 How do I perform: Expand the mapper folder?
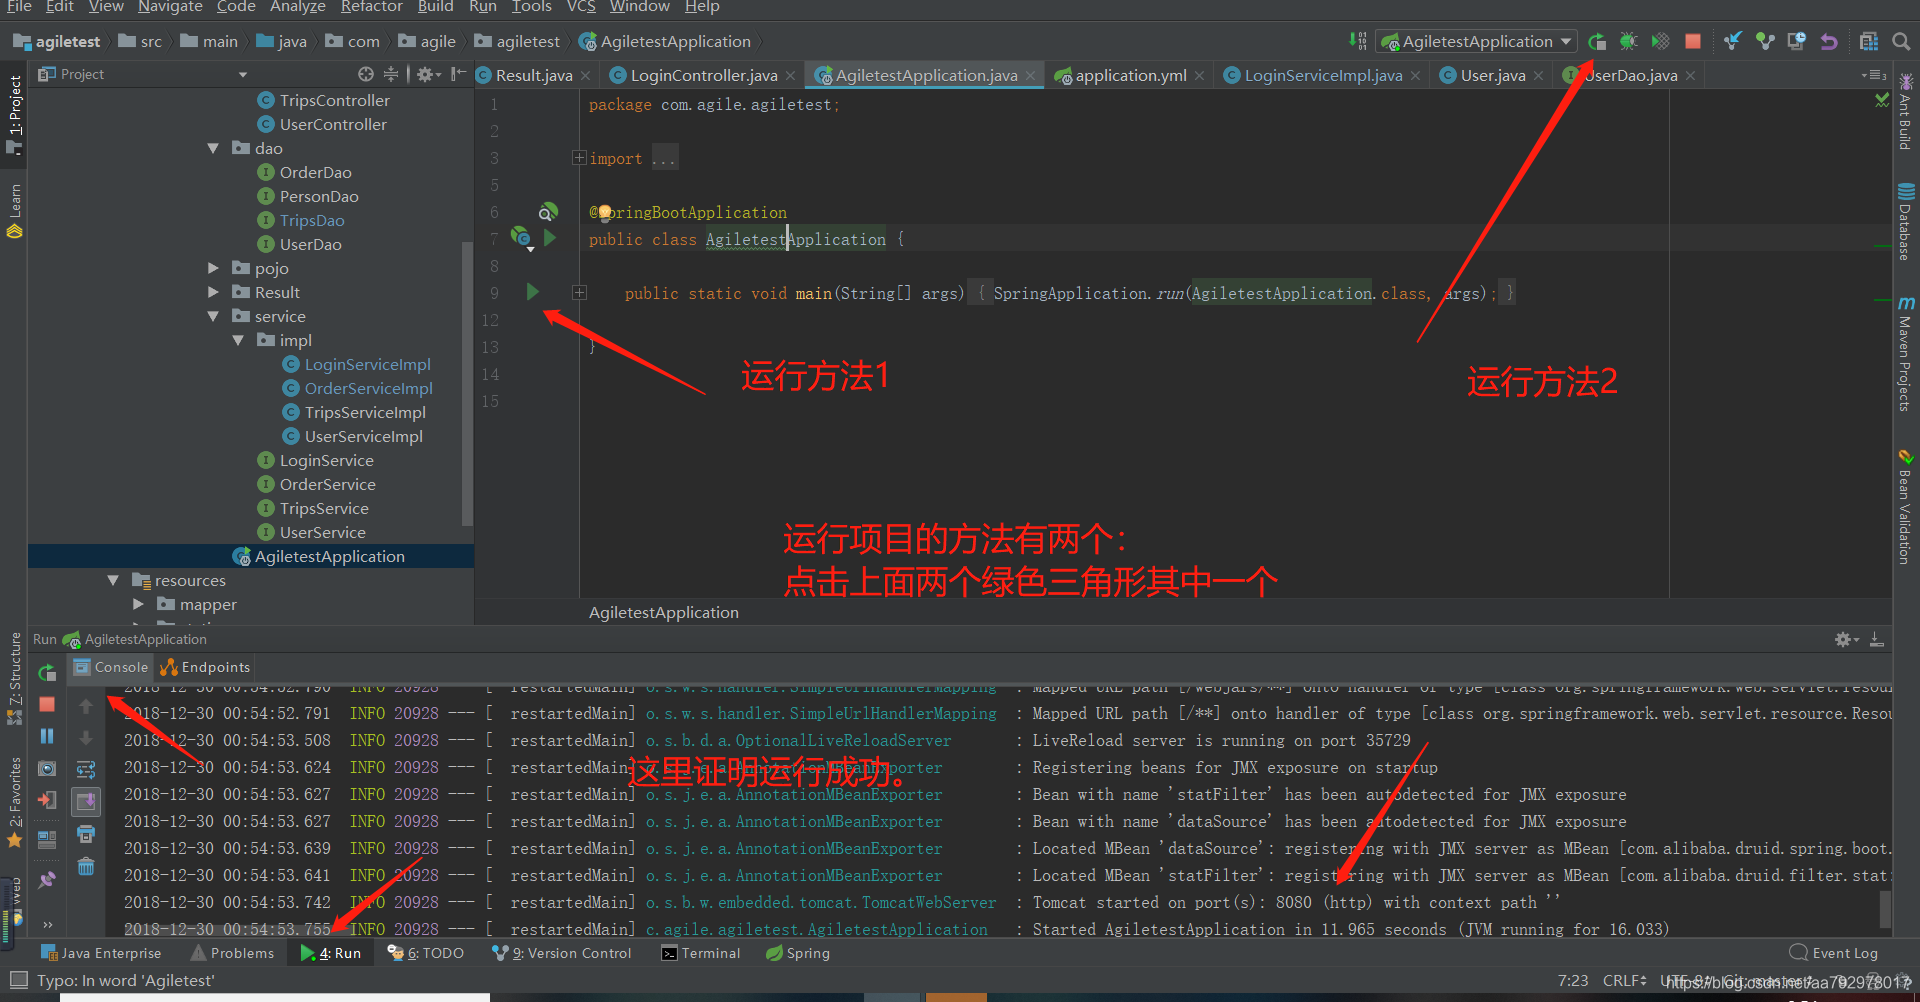click(138, 604)
